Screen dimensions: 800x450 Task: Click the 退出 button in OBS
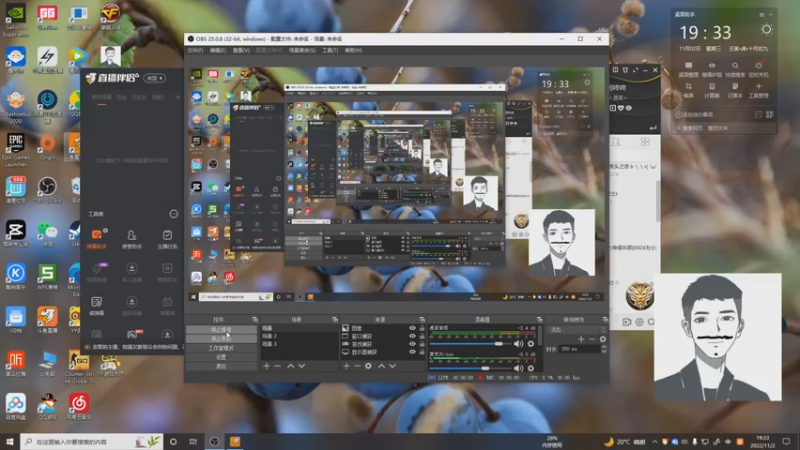(x=220, y=366)
